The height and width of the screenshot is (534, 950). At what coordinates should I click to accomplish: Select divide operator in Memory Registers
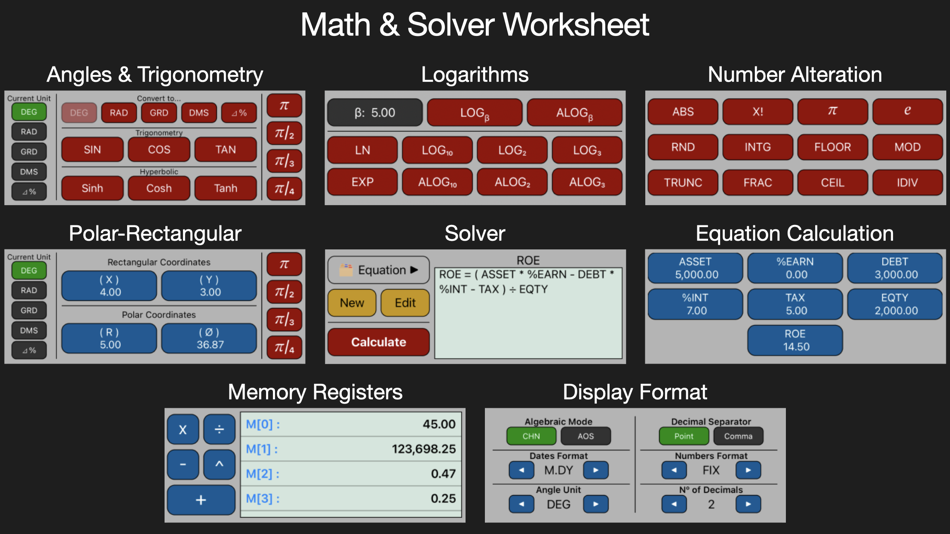(x=219, y=430)
